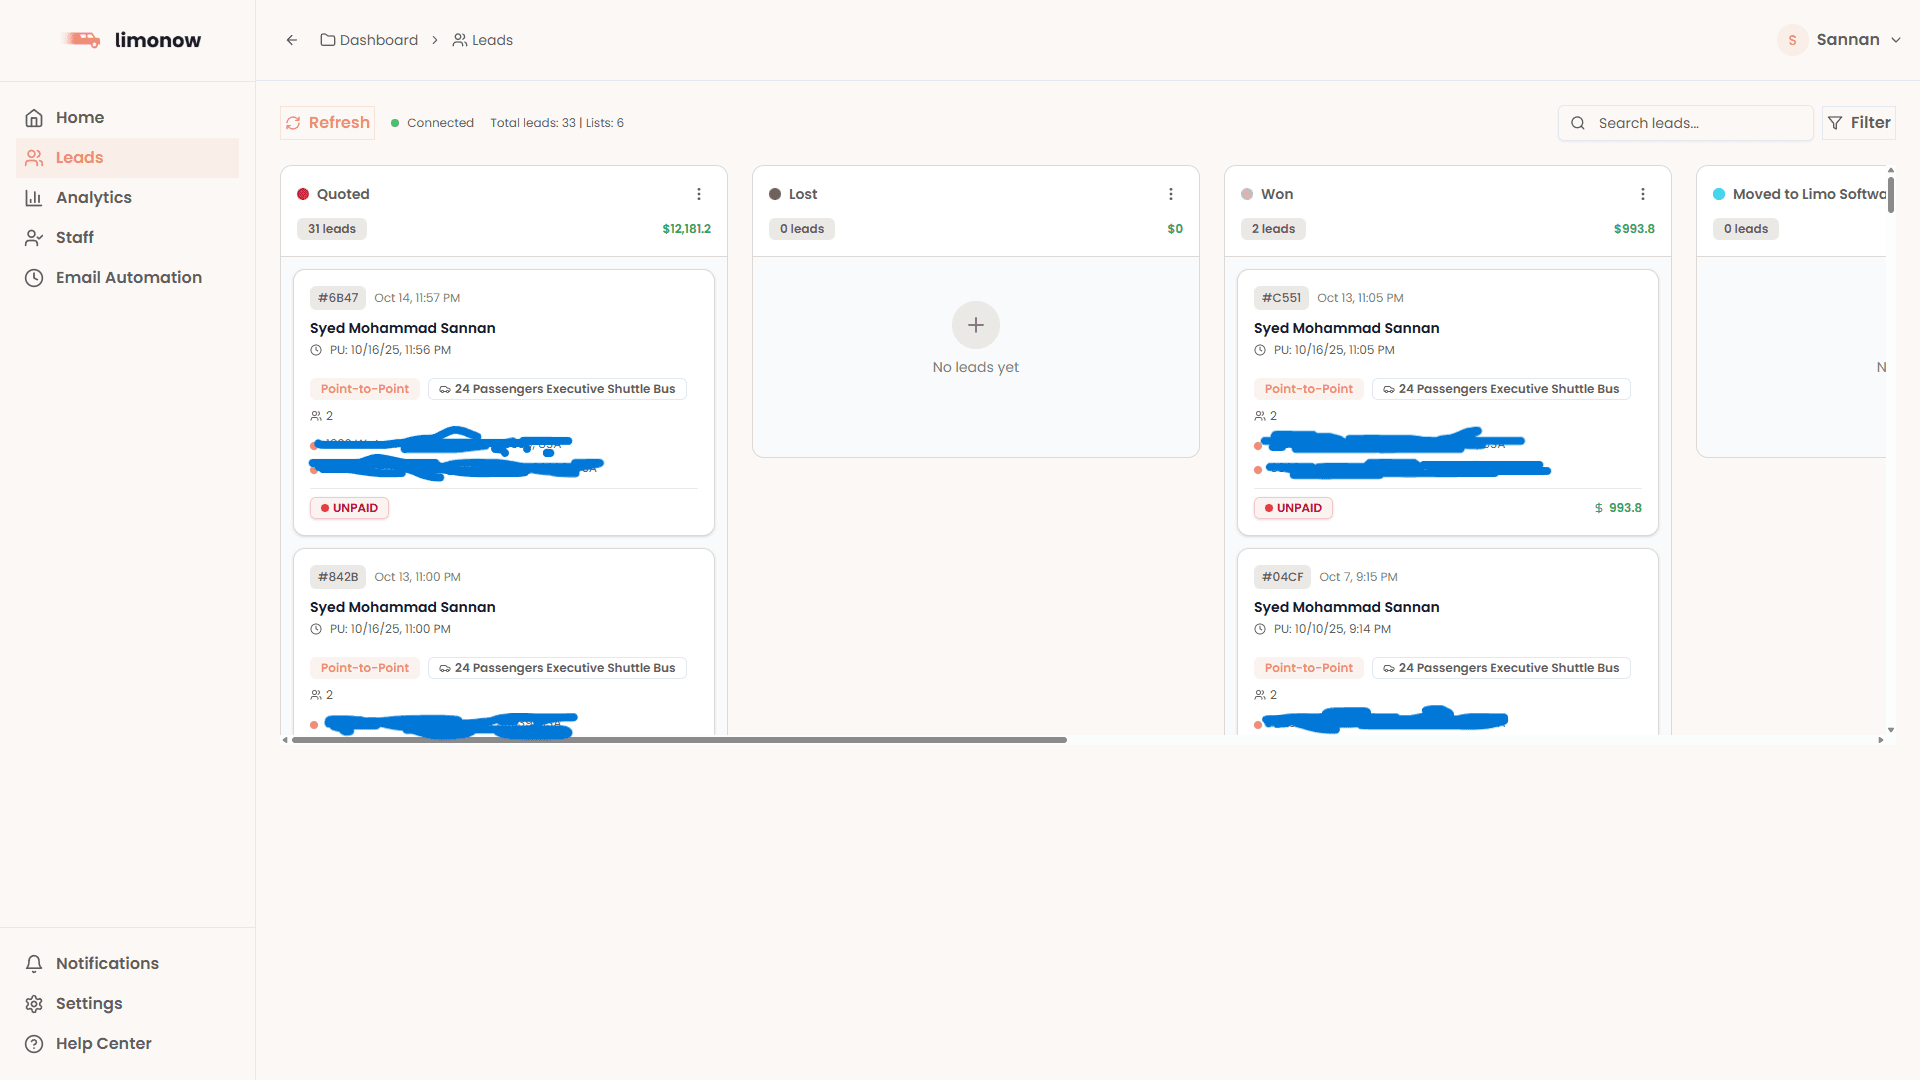Select Home in the sidebar menu
Viewport: 1920px width, 1080px height.
tap(80, 117)
